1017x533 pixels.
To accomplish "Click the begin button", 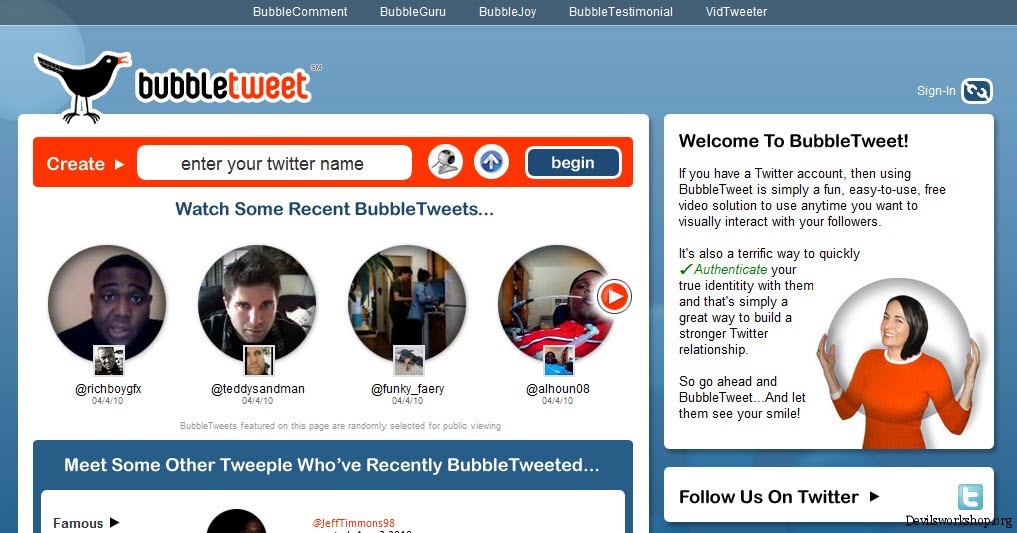I will 573,162.
